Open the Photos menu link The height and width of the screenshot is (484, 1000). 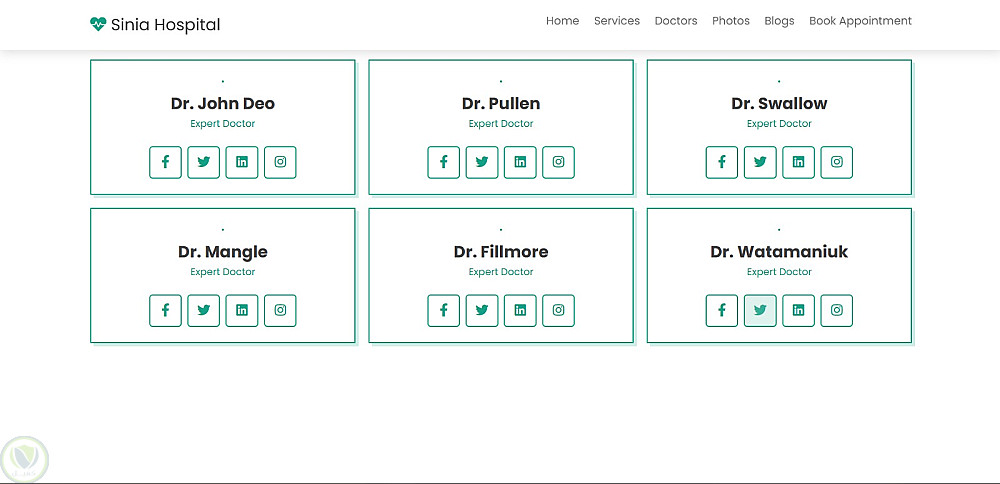pos(731,21)
